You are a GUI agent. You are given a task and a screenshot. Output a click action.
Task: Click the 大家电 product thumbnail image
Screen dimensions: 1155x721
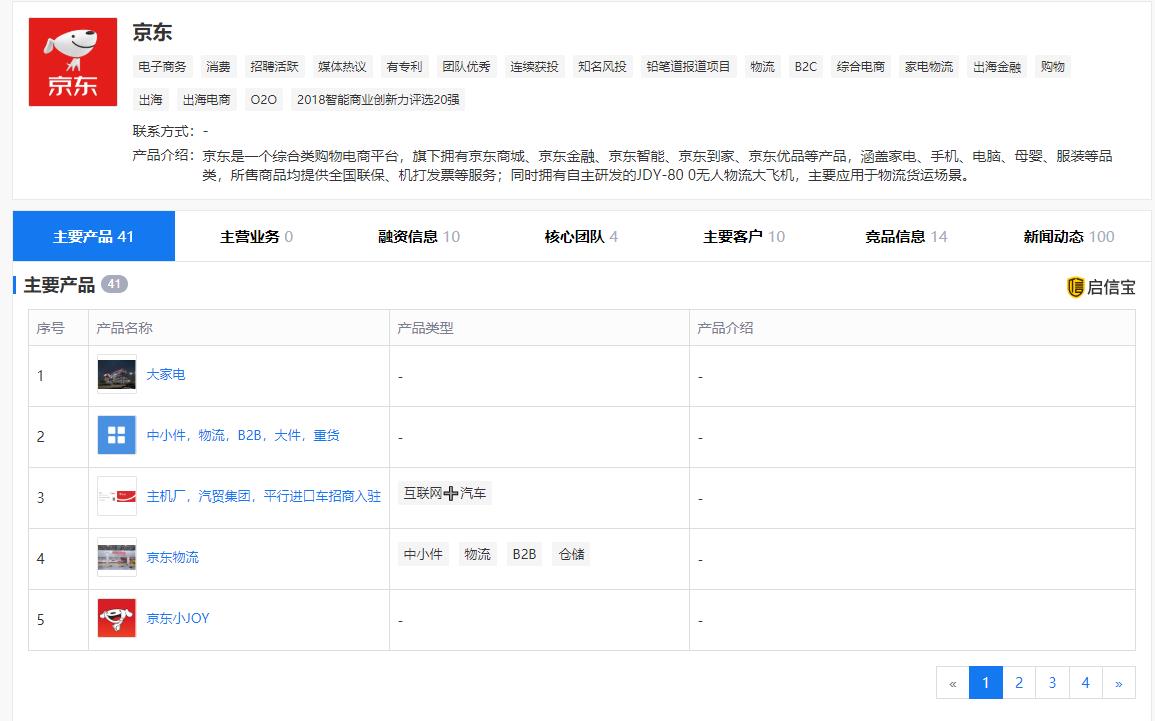tap(116, 372)
